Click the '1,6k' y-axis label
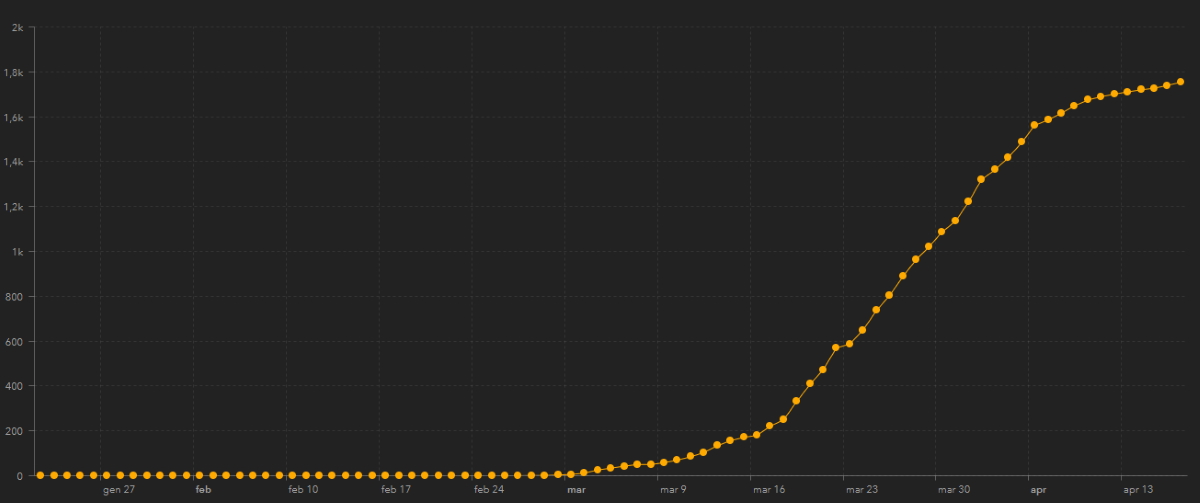 pyautogui.click(x=16, y=117)
